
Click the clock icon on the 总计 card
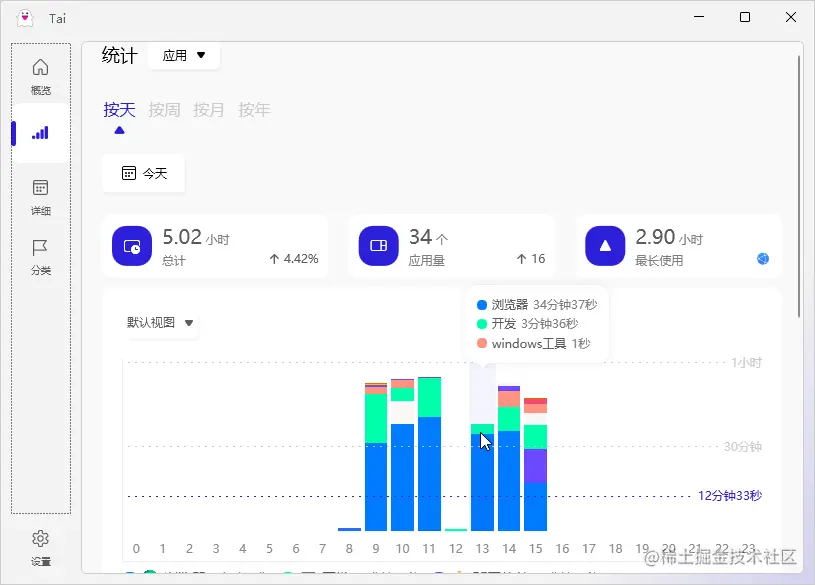[x=133, y=246]
